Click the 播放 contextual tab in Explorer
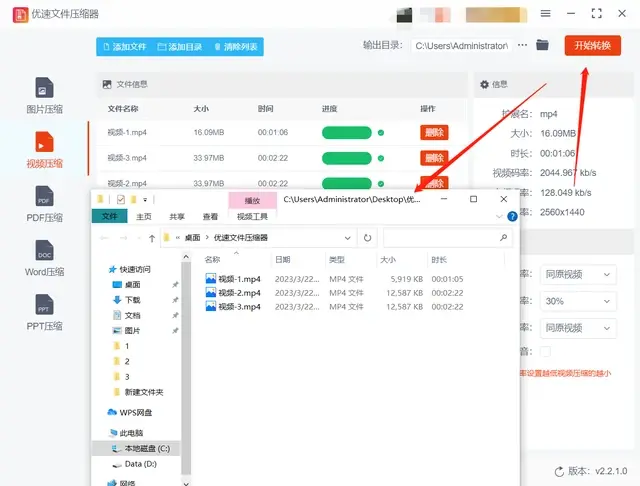Image resolution: width=640 pixels, height=486 pixels. pyautogui.click(x=252, y=201)
